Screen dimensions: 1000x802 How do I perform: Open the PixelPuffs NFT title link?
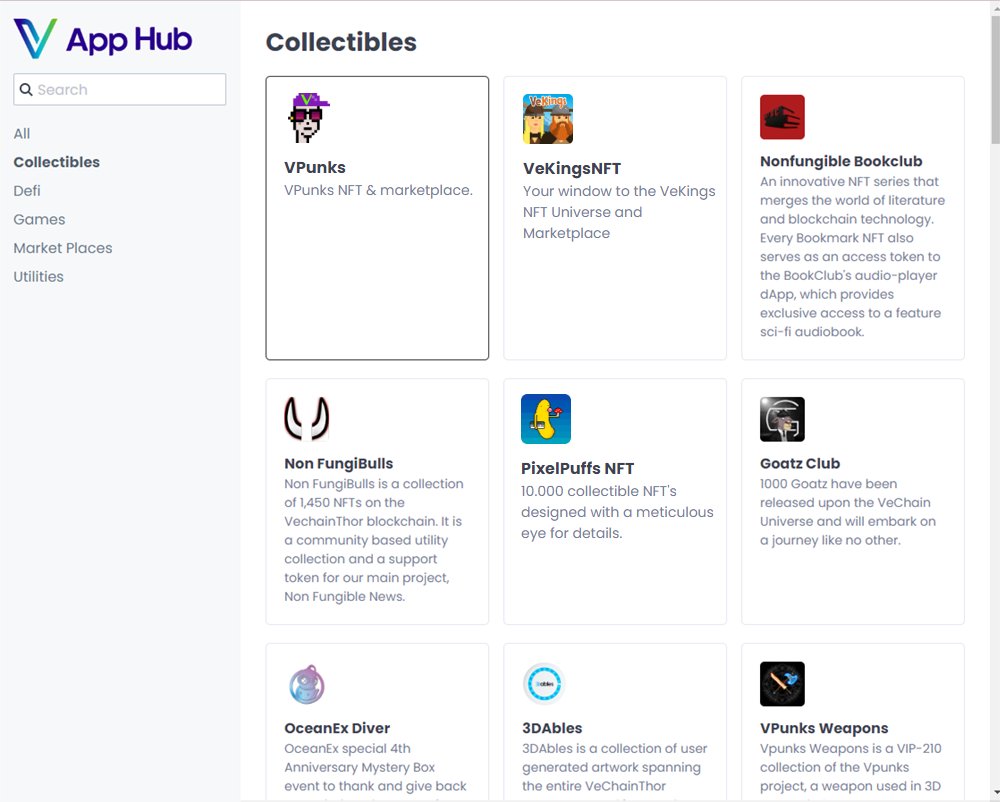point(577,468)
